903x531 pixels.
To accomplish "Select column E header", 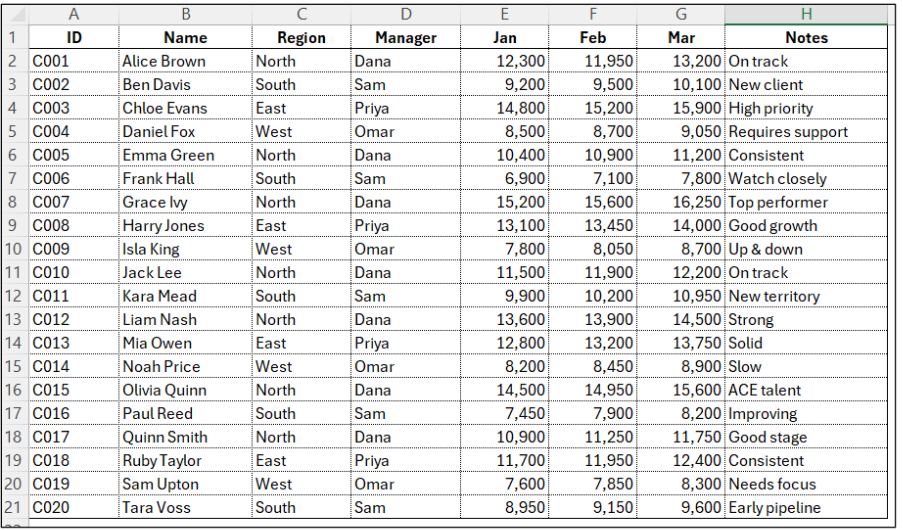I will (x=505, y=15).
